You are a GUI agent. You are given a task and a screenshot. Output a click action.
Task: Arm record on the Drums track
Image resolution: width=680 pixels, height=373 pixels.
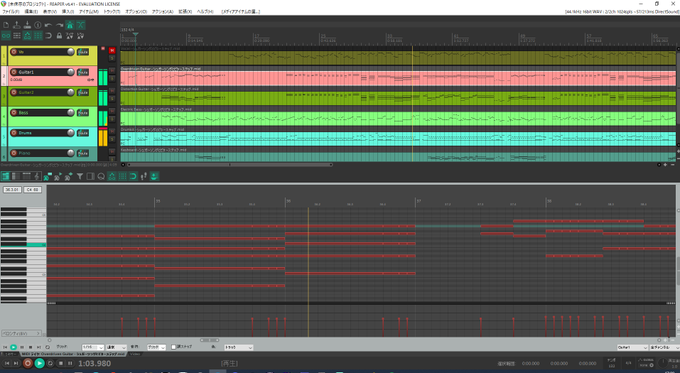pyautogui.click(x=14, y=133)
